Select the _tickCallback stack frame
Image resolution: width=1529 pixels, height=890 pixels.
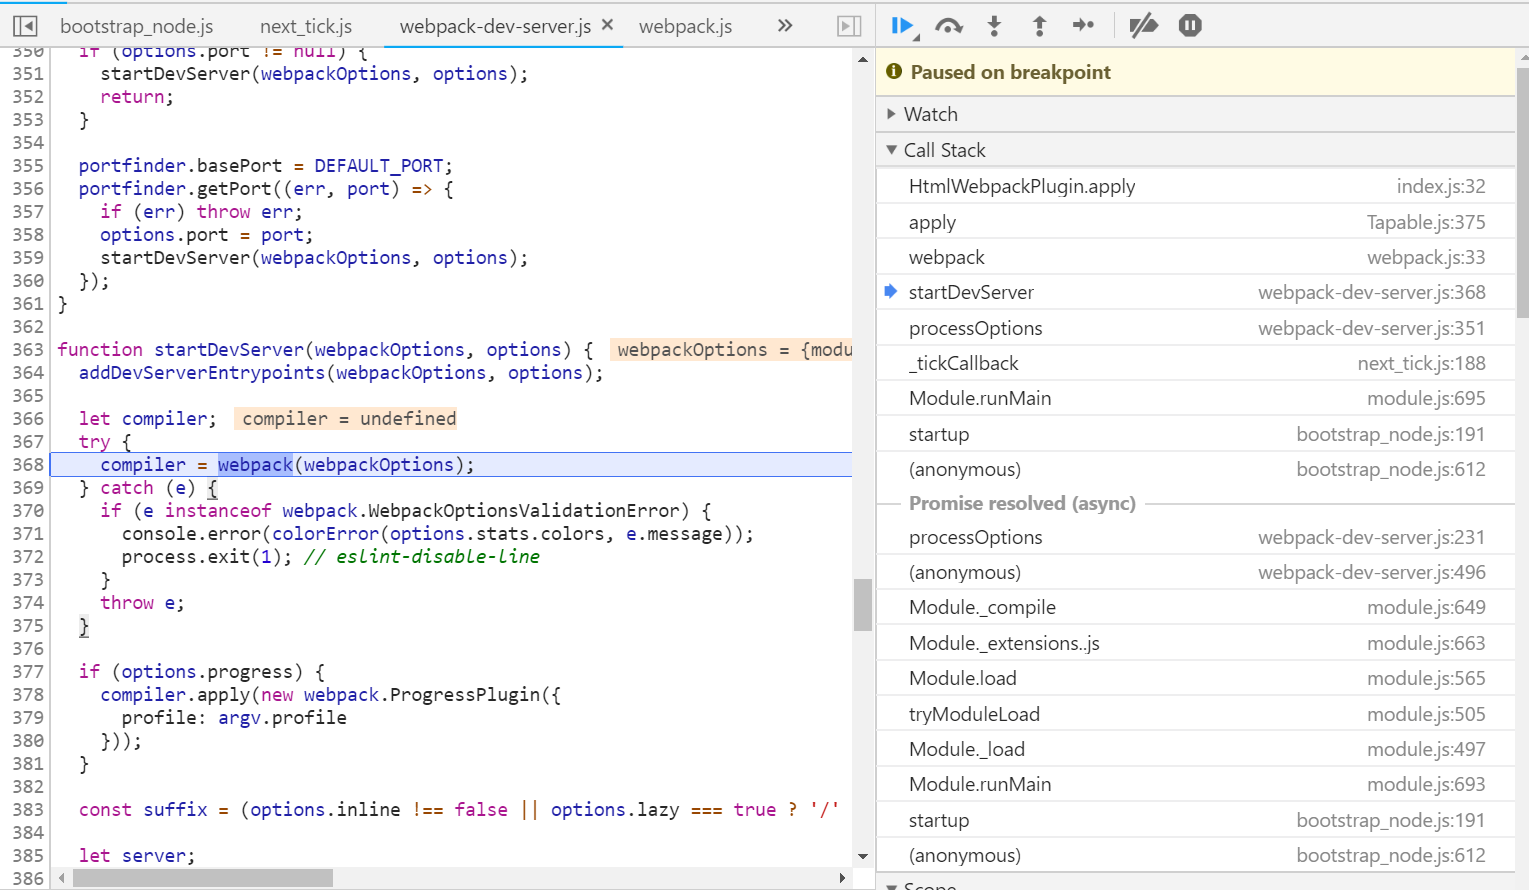[1196, 363]
